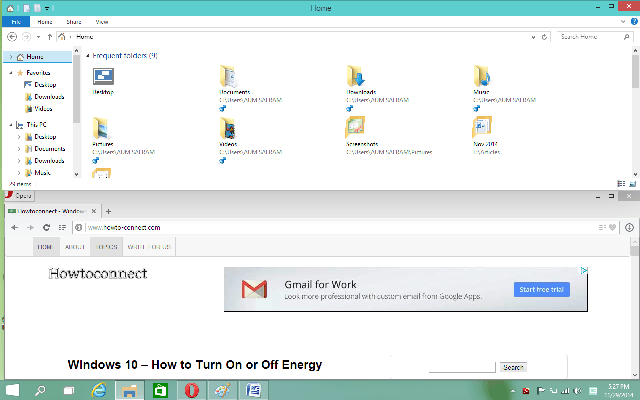Screen dimensions: 640x400
Task: Open HOME in Howtoconnect site navigation
Action: pyautogui.click(x=46, y=247)
